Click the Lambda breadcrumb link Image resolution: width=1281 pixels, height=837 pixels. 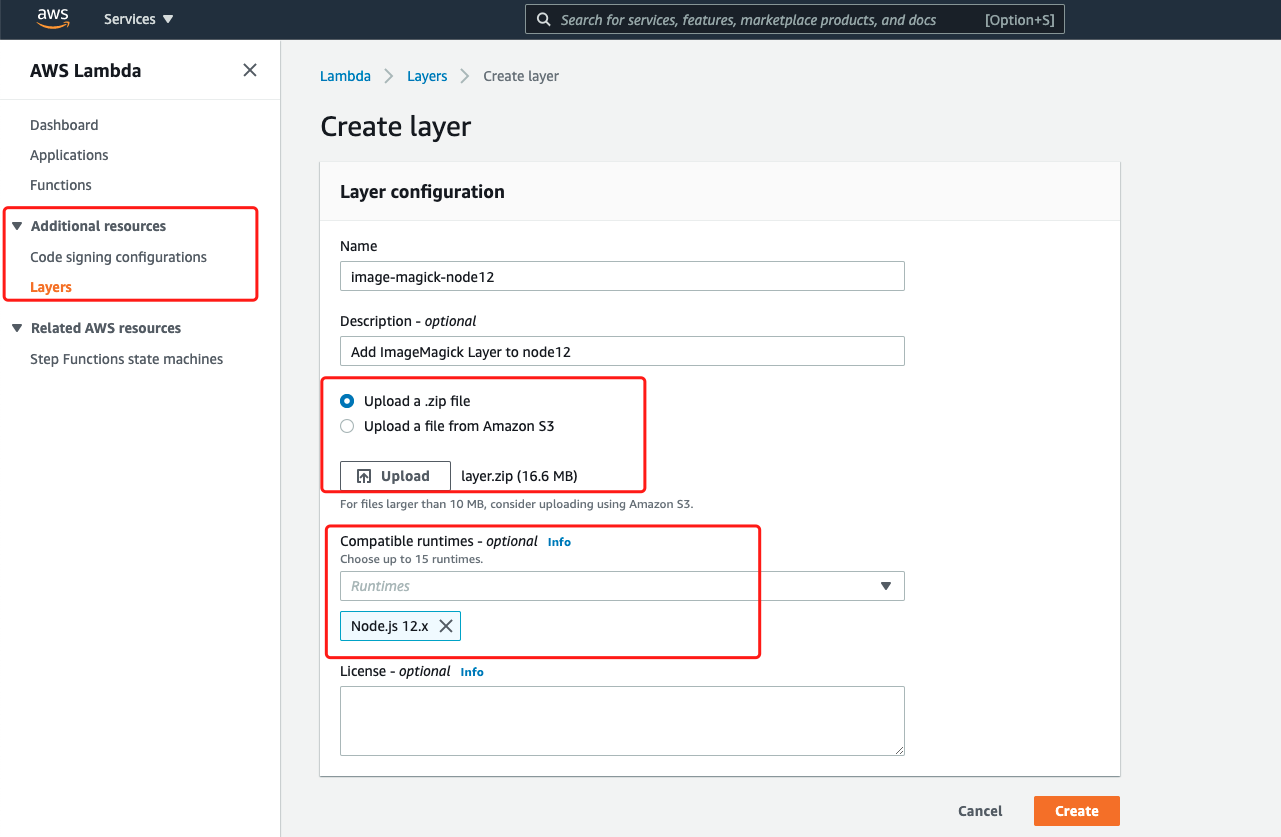click(345, 76)
